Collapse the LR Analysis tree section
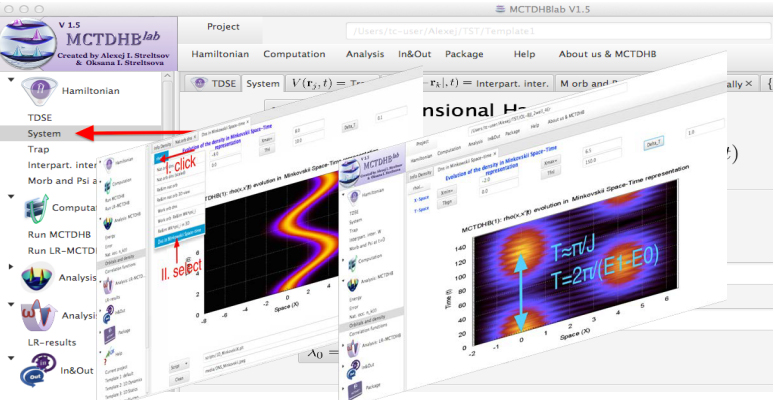The width and height of the screenshot is (774, 400). 11,304
